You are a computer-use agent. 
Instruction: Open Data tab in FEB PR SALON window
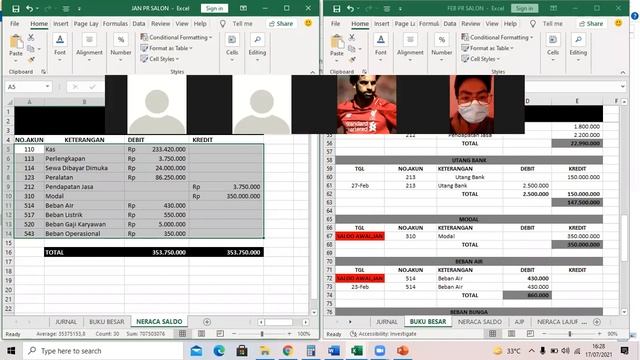click(450, 24)
